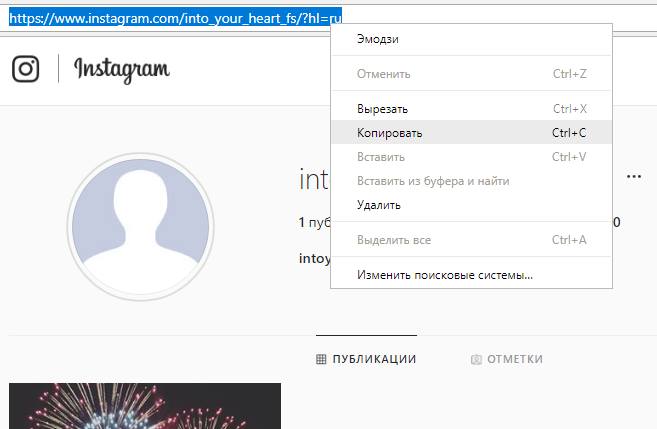The width and height of the screenshot is (657, 429).
Task: Select Копировать in the context menu
Action: (x=471, y=133)
